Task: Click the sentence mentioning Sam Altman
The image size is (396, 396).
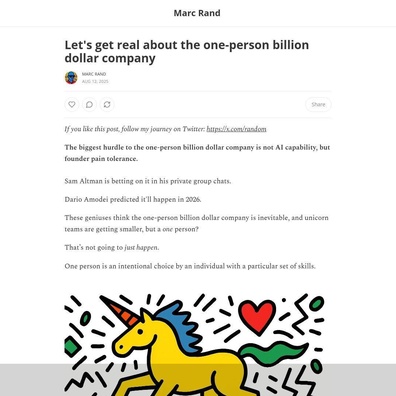Action: pos(148,181)
